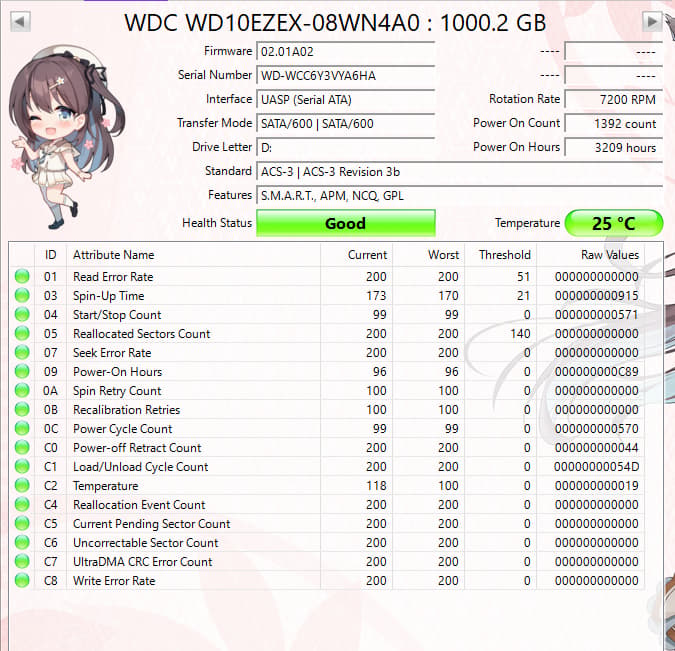
Task: Go to previous disk with left arrow
Action: (x=20, y=21)
